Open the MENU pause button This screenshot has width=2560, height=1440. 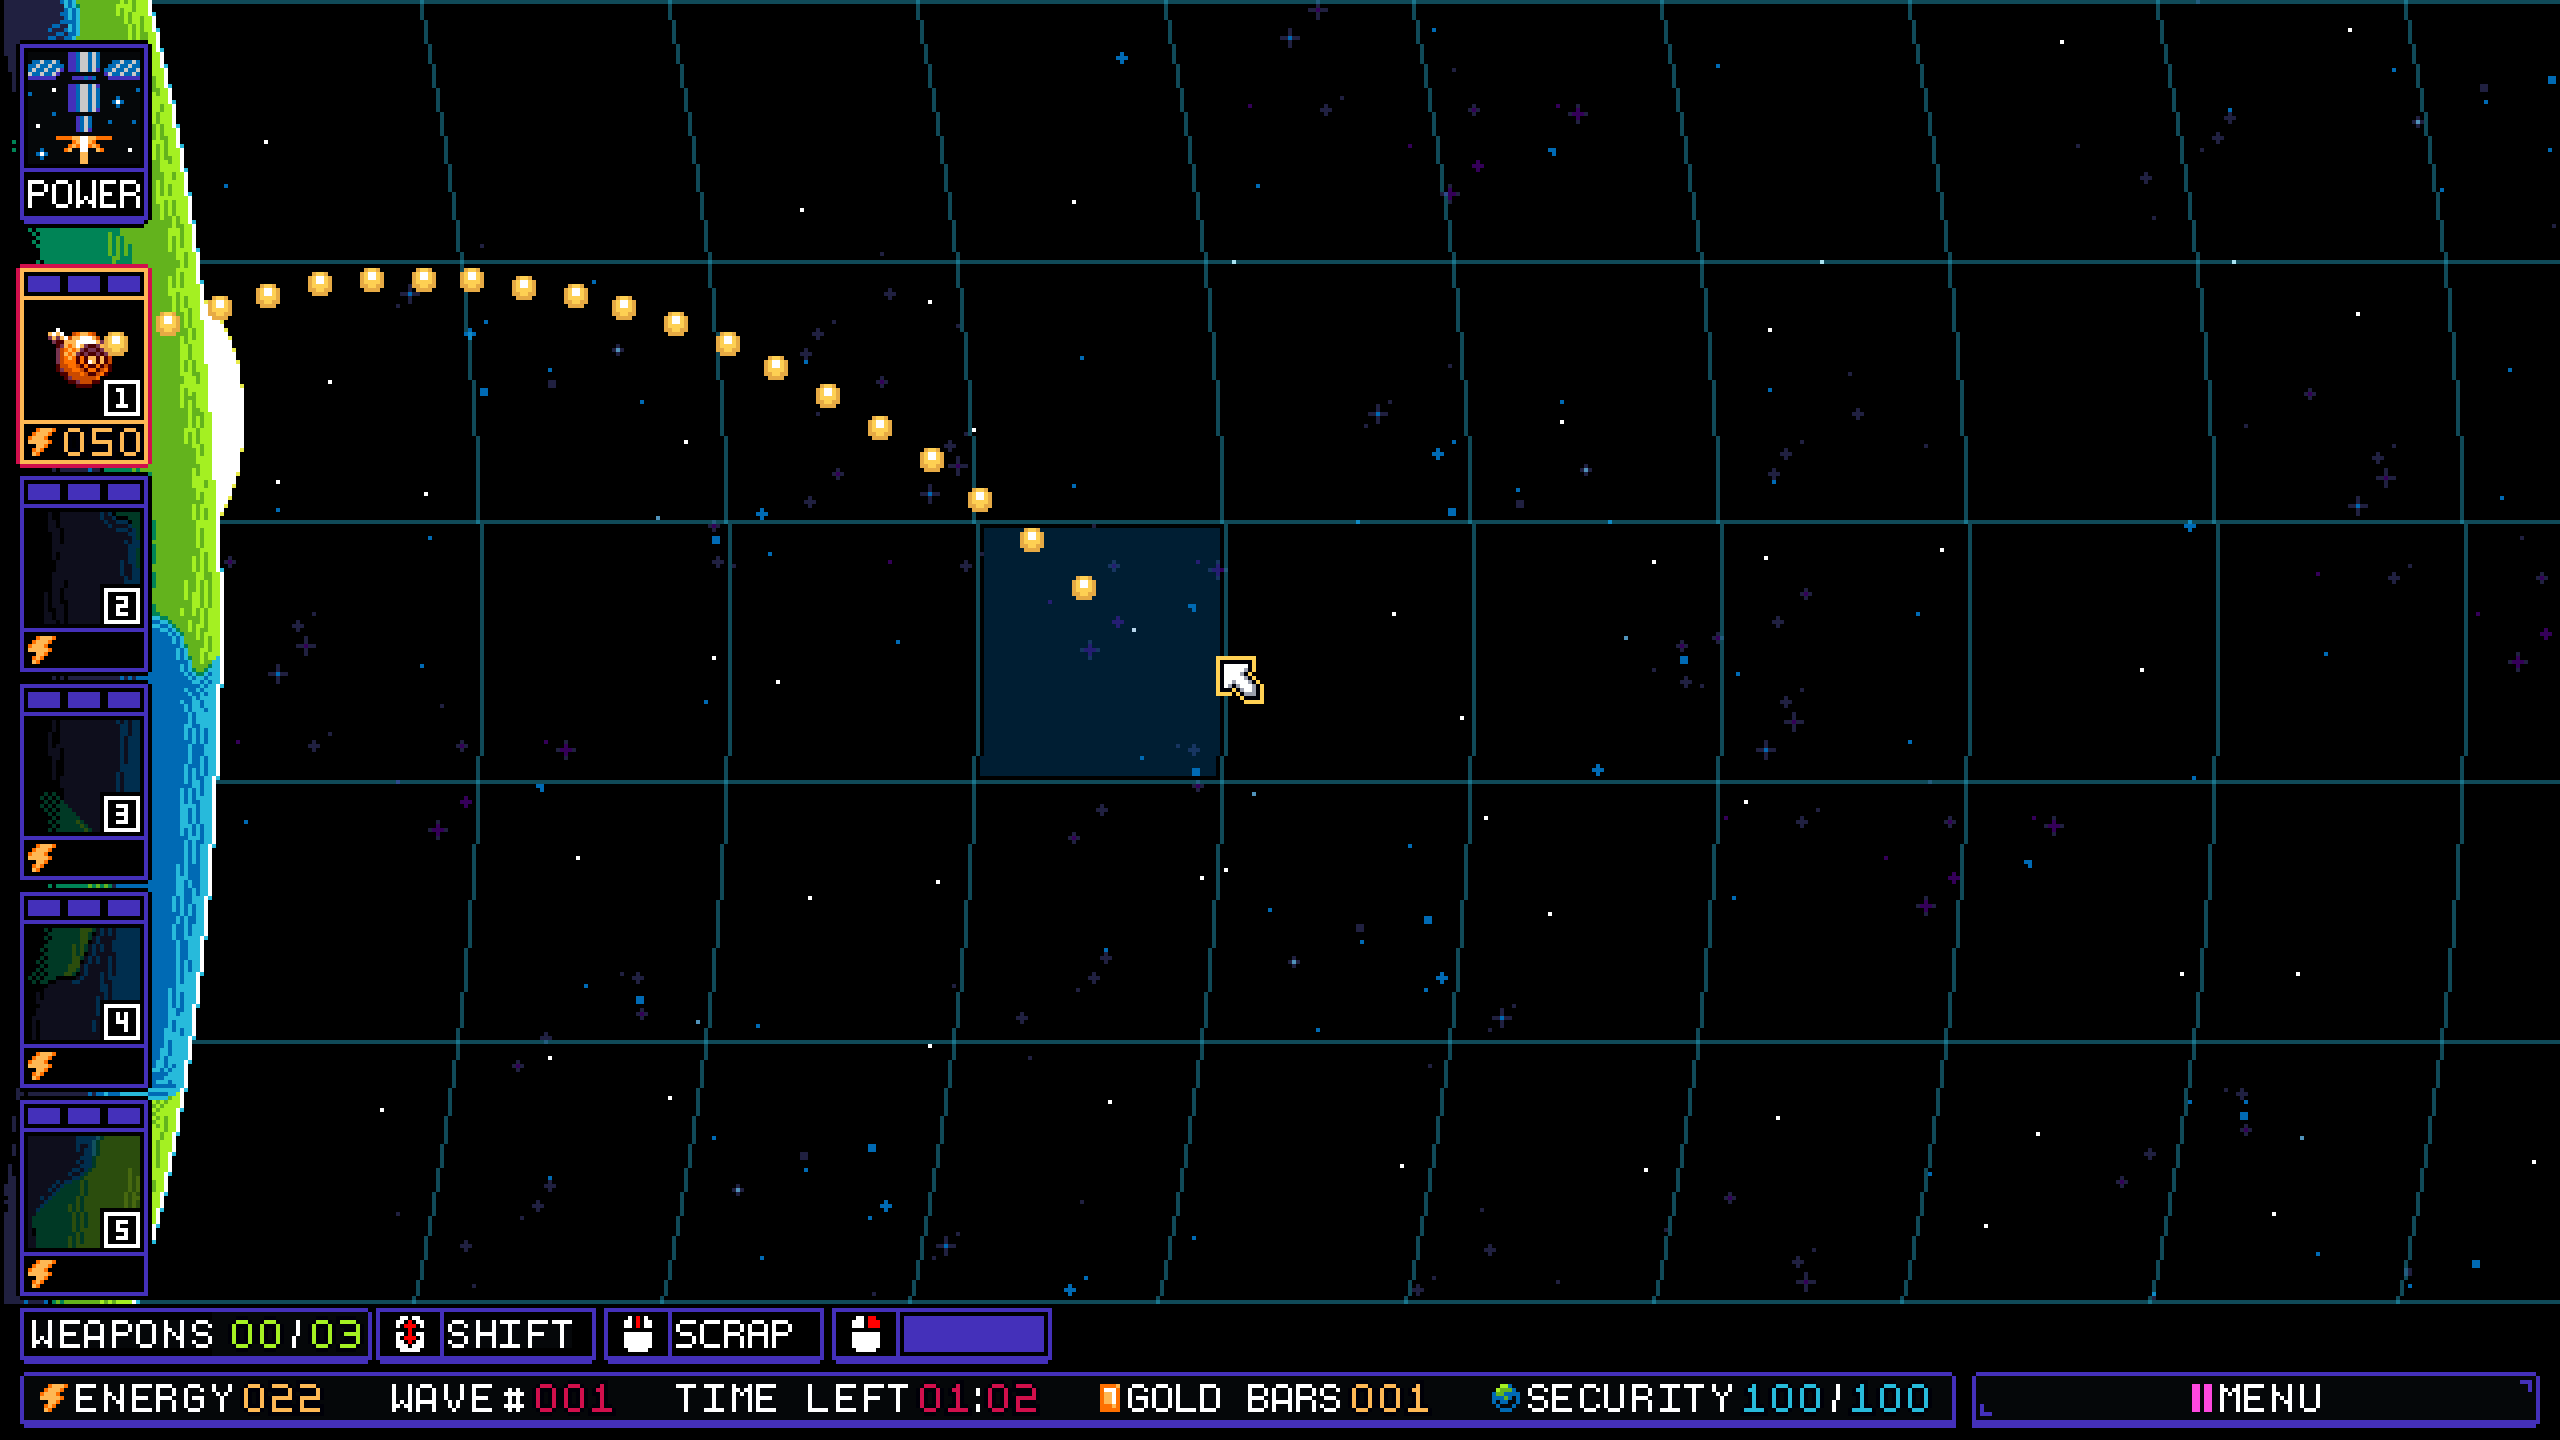point(2256,1398)
